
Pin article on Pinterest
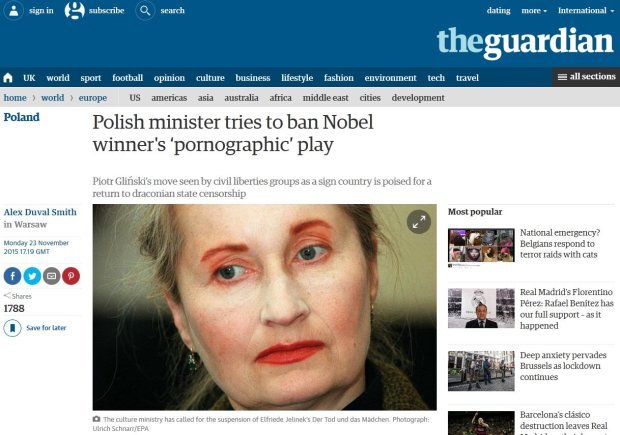click(71, 276)
